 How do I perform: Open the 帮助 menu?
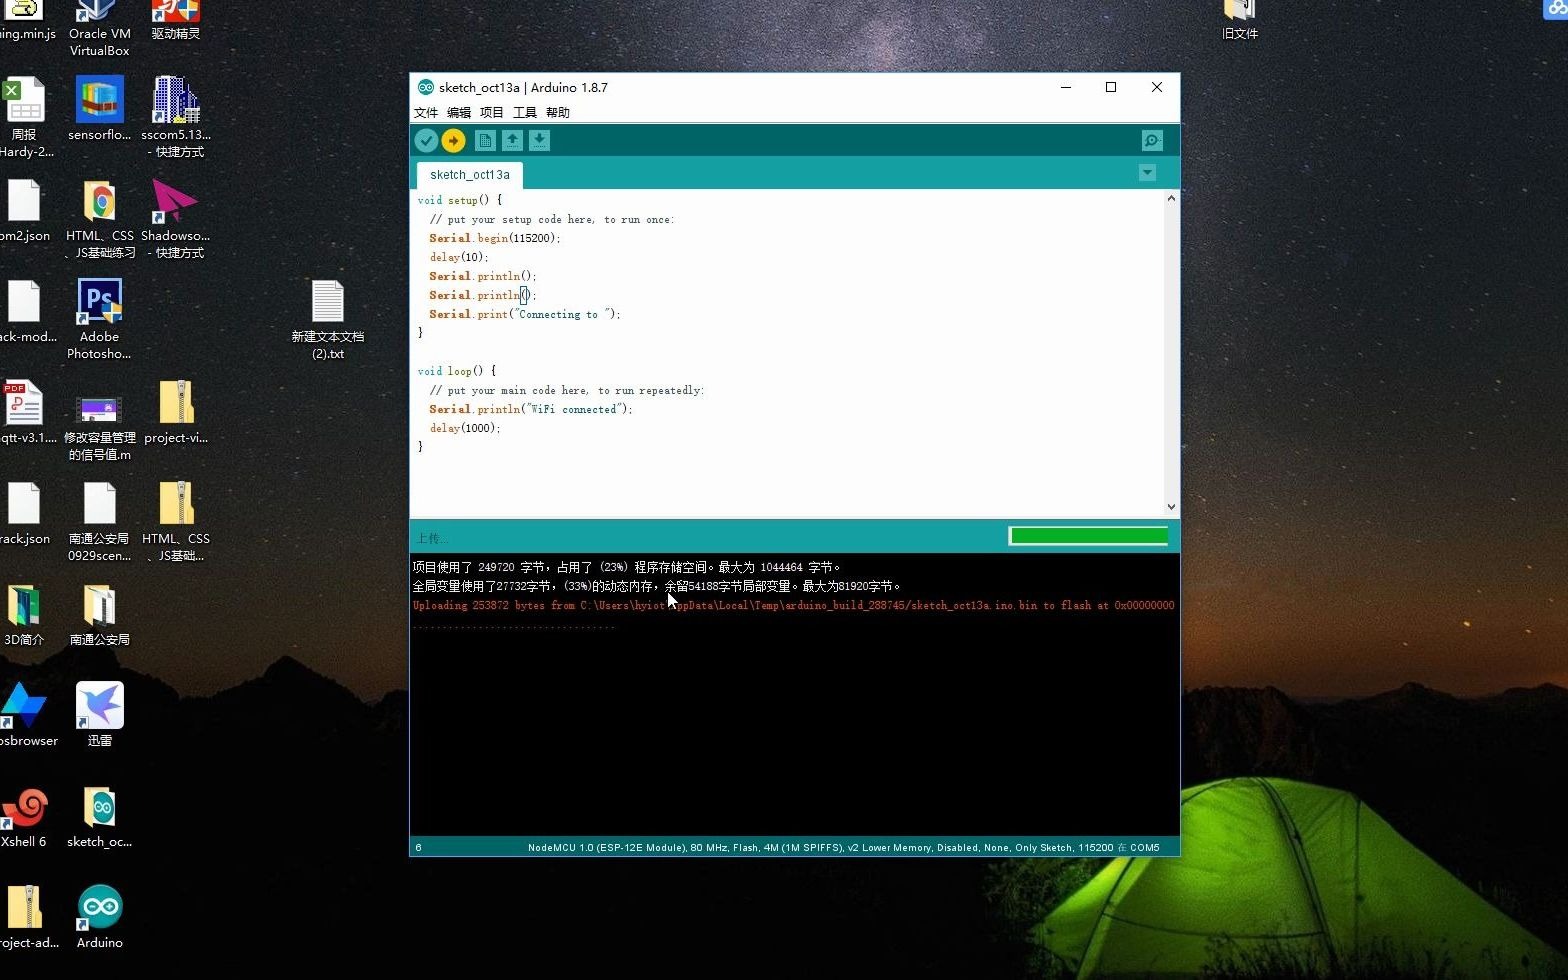(x=558, y=113)
